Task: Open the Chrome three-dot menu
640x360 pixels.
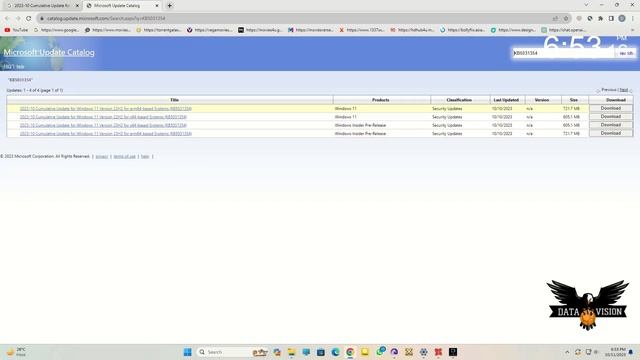Action: pos(633,18)
